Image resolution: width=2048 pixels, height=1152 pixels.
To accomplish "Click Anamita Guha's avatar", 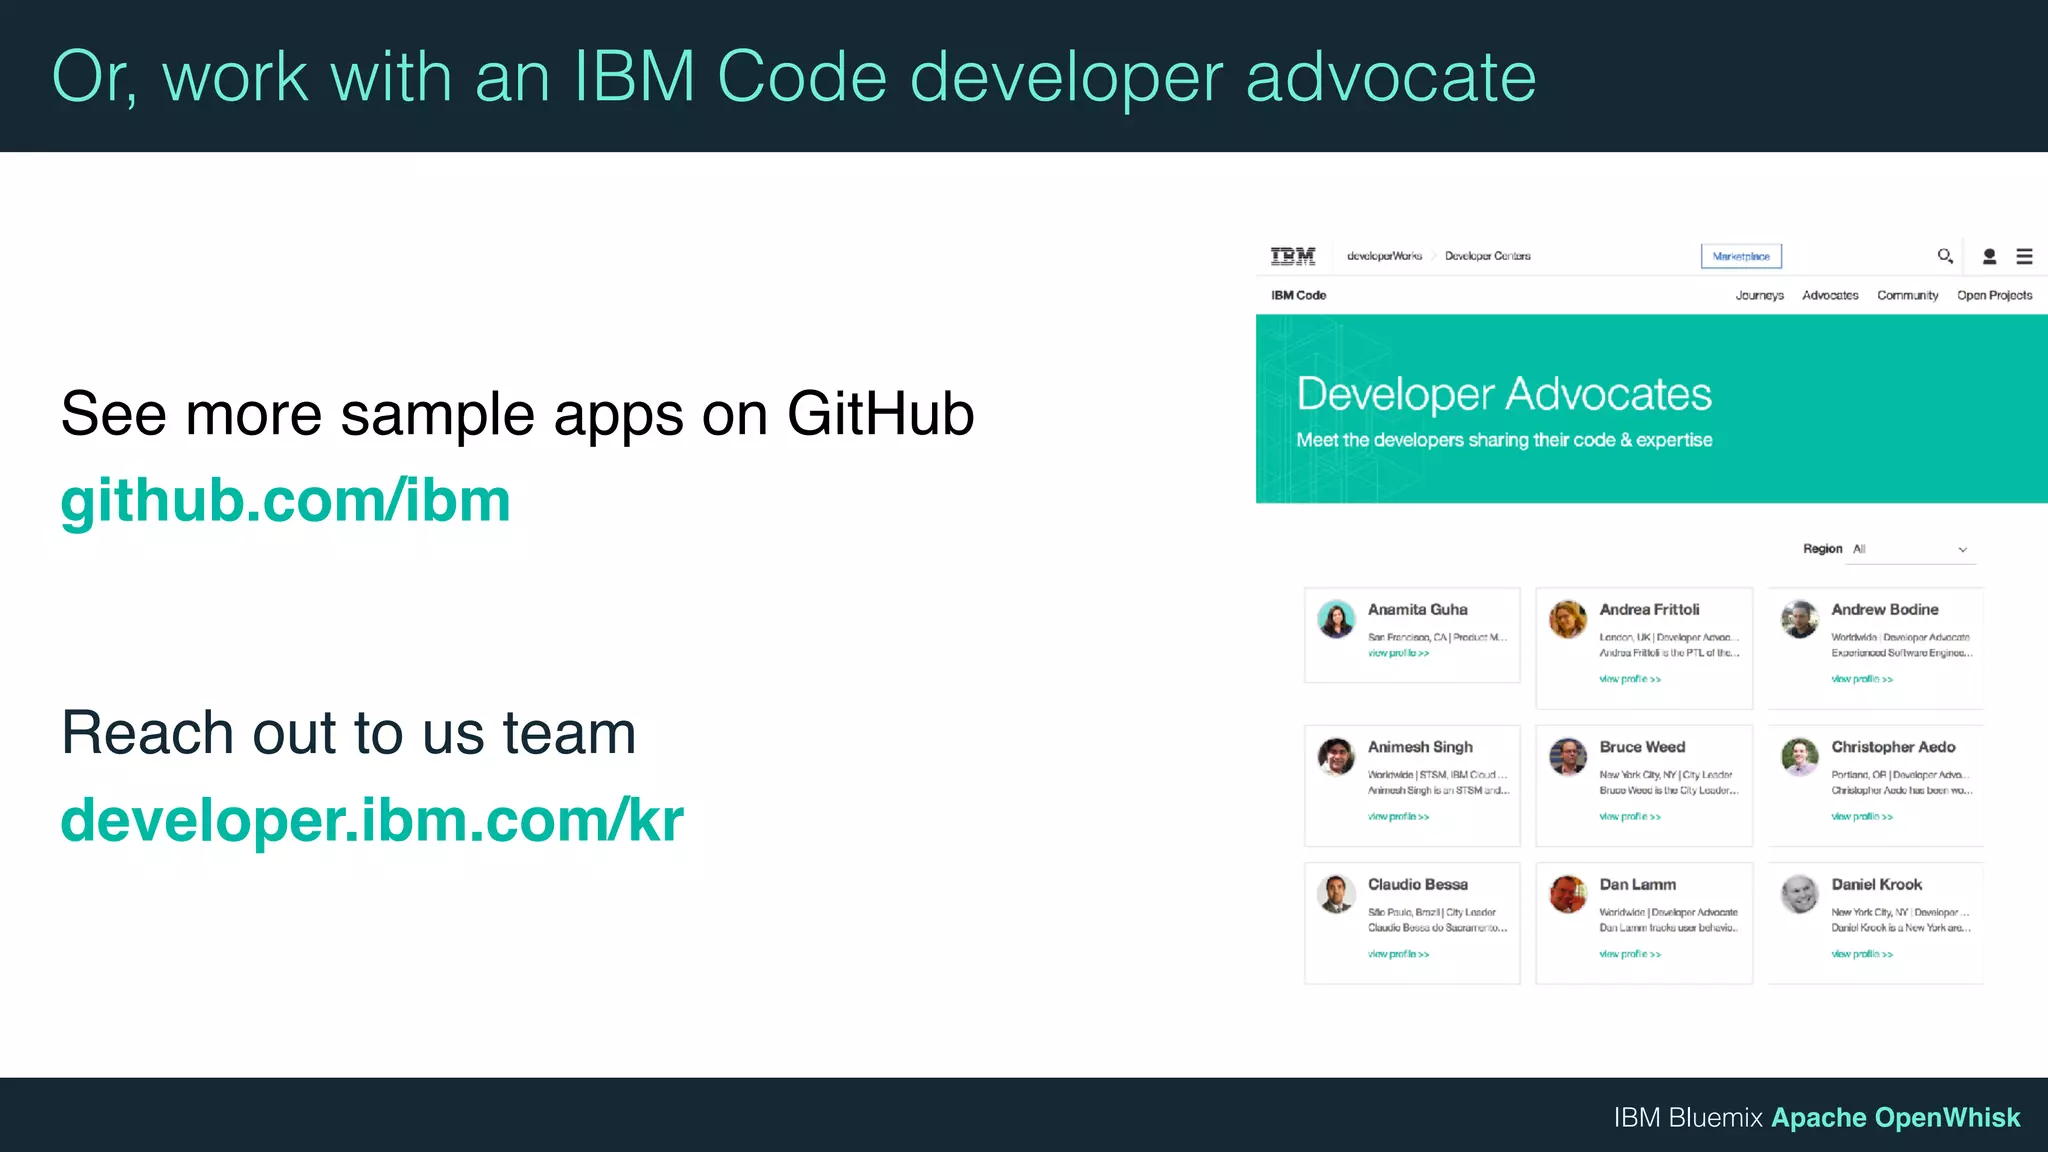I will [1336, 619].
